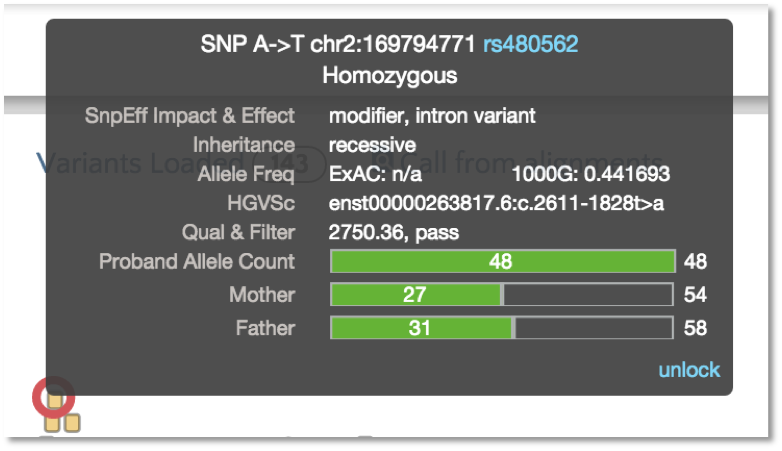Click the Father green bar showing 31

pos(421,328)
